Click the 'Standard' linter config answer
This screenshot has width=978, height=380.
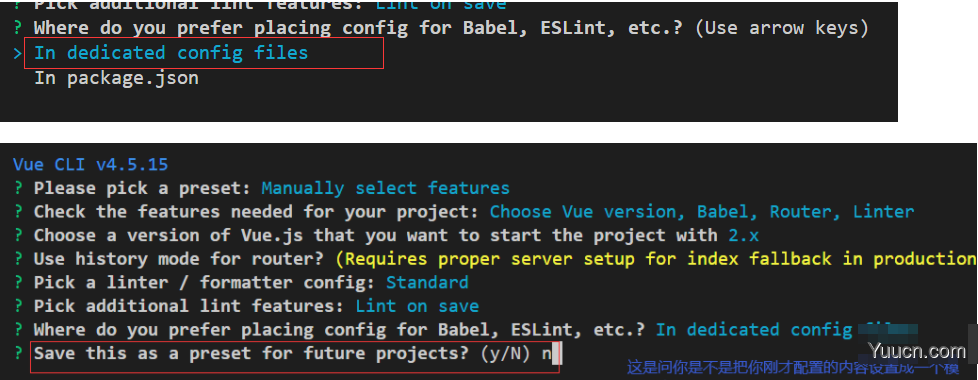point(427,282)
